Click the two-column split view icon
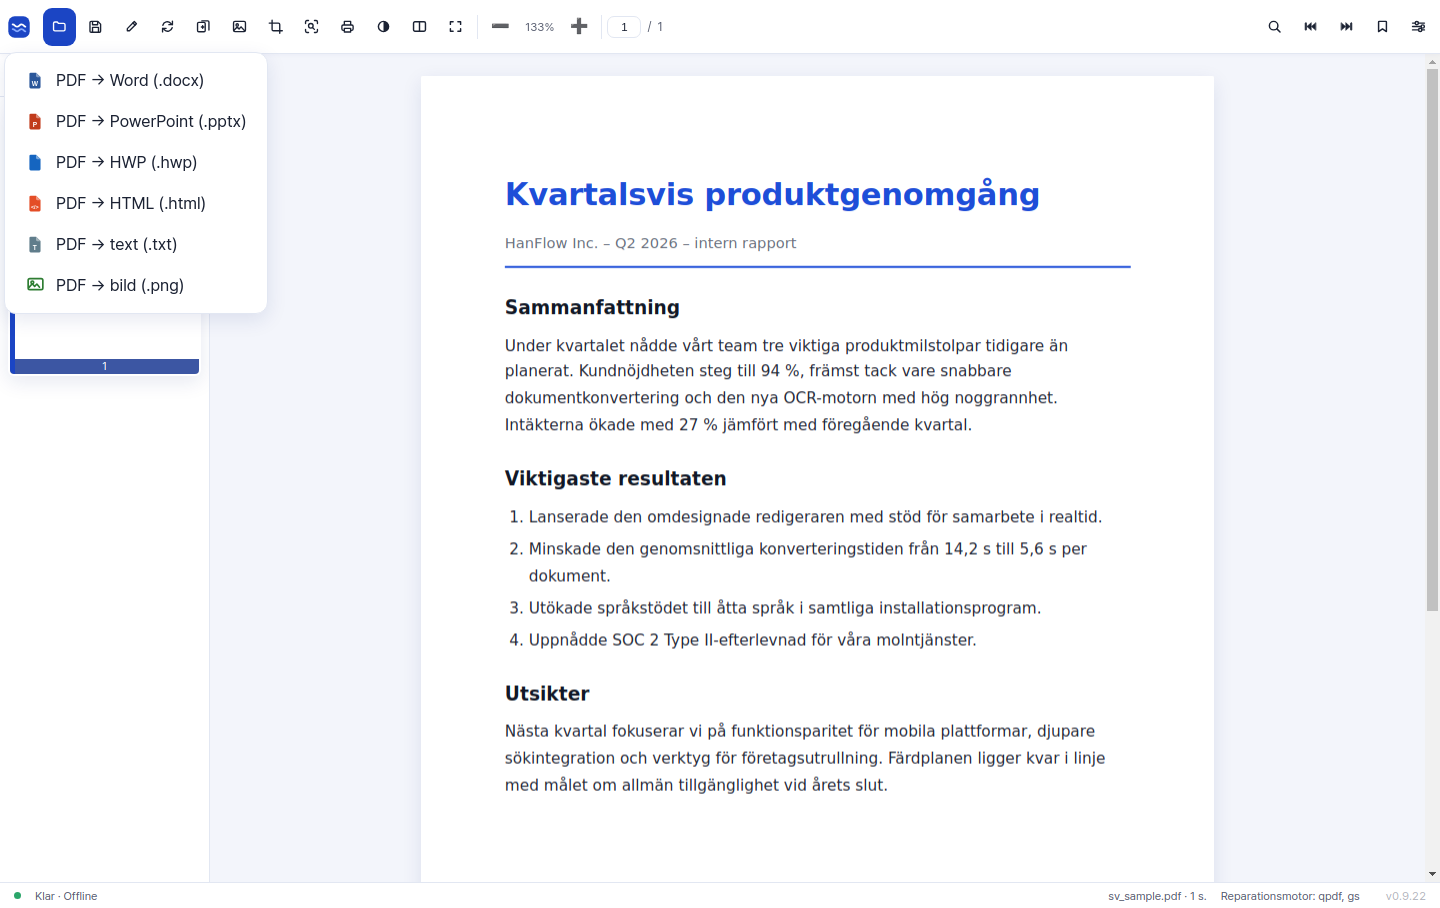 click(419, 27)
